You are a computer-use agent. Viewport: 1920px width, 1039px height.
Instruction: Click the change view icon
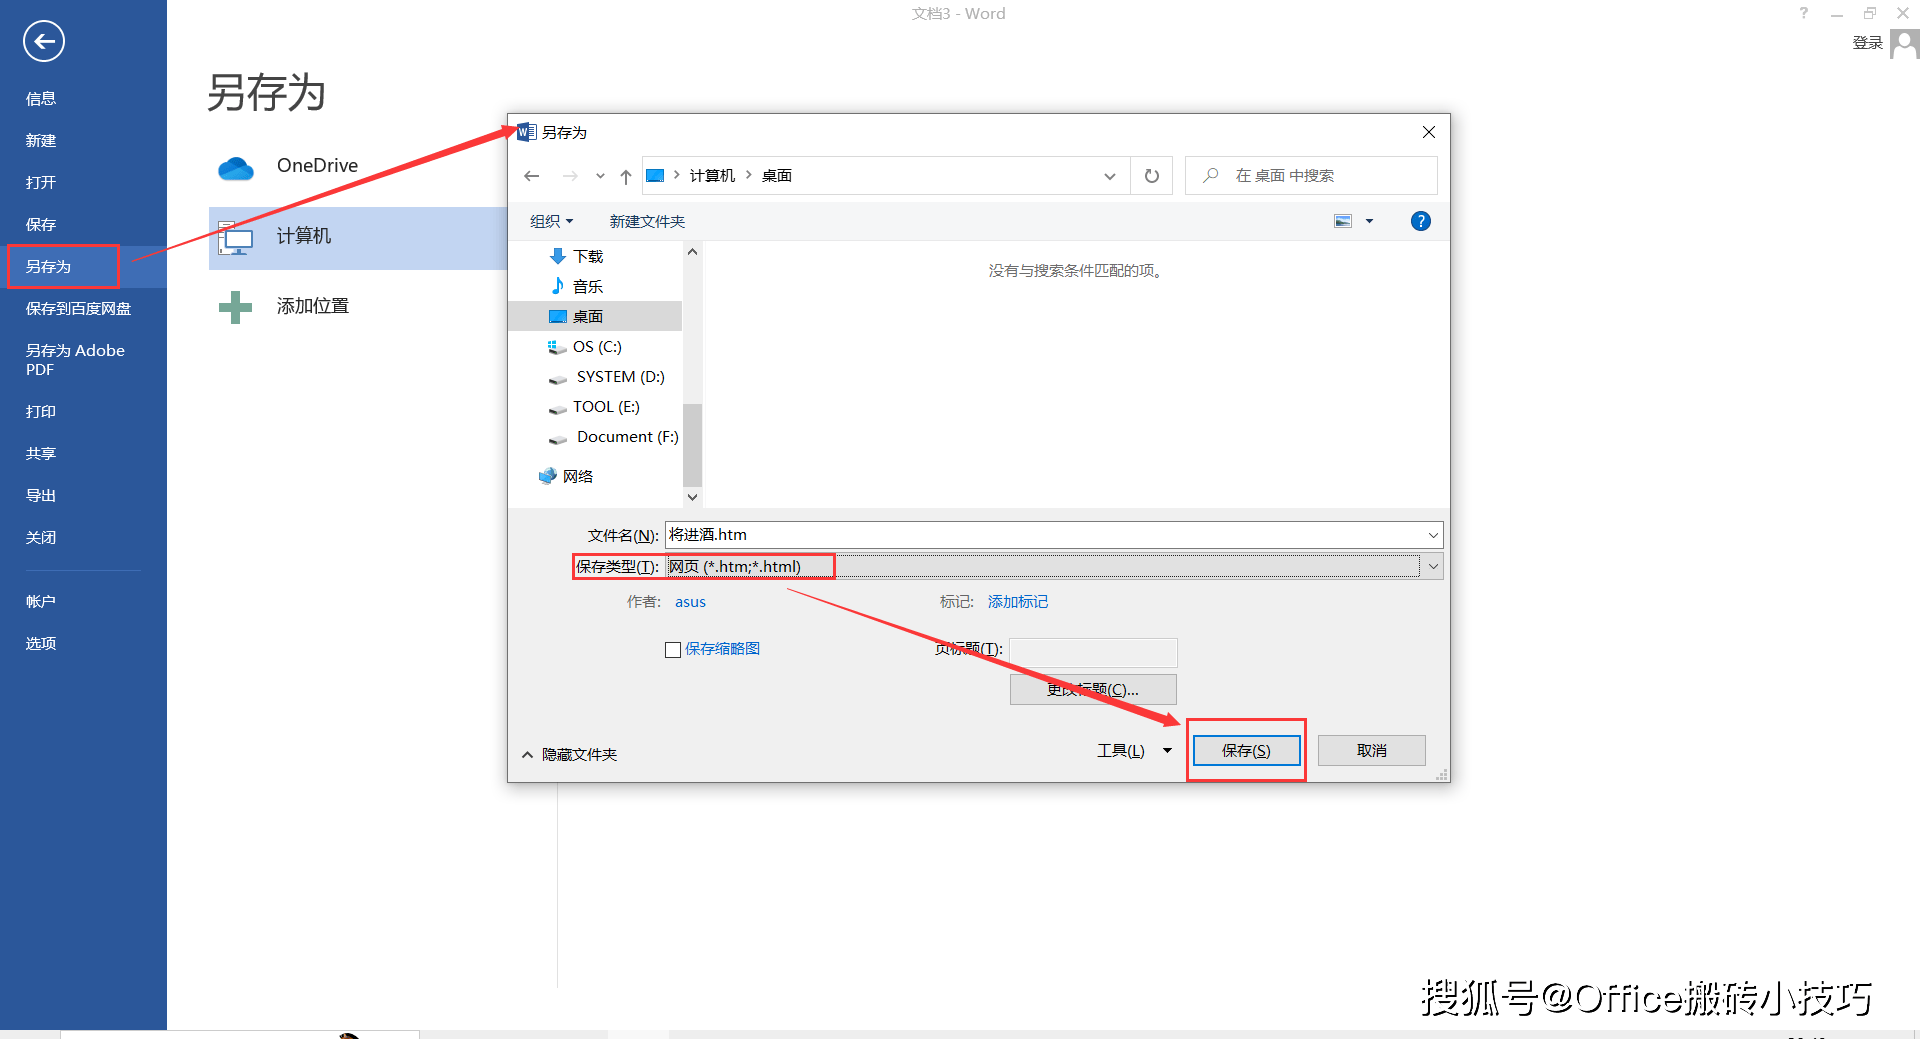pos(1343,221)
